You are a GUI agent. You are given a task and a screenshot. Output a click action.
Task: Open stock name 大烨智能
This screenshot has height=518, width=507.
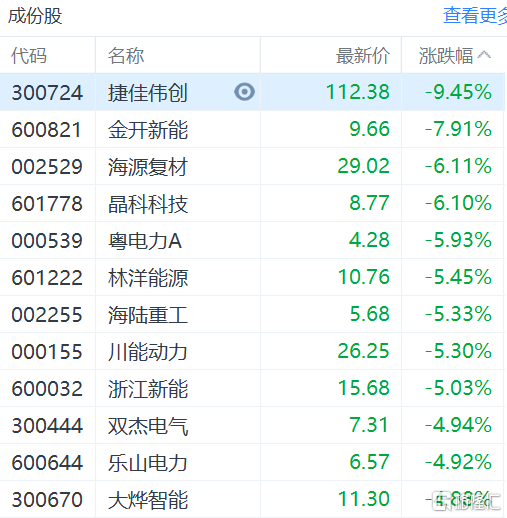pos(148,499)
